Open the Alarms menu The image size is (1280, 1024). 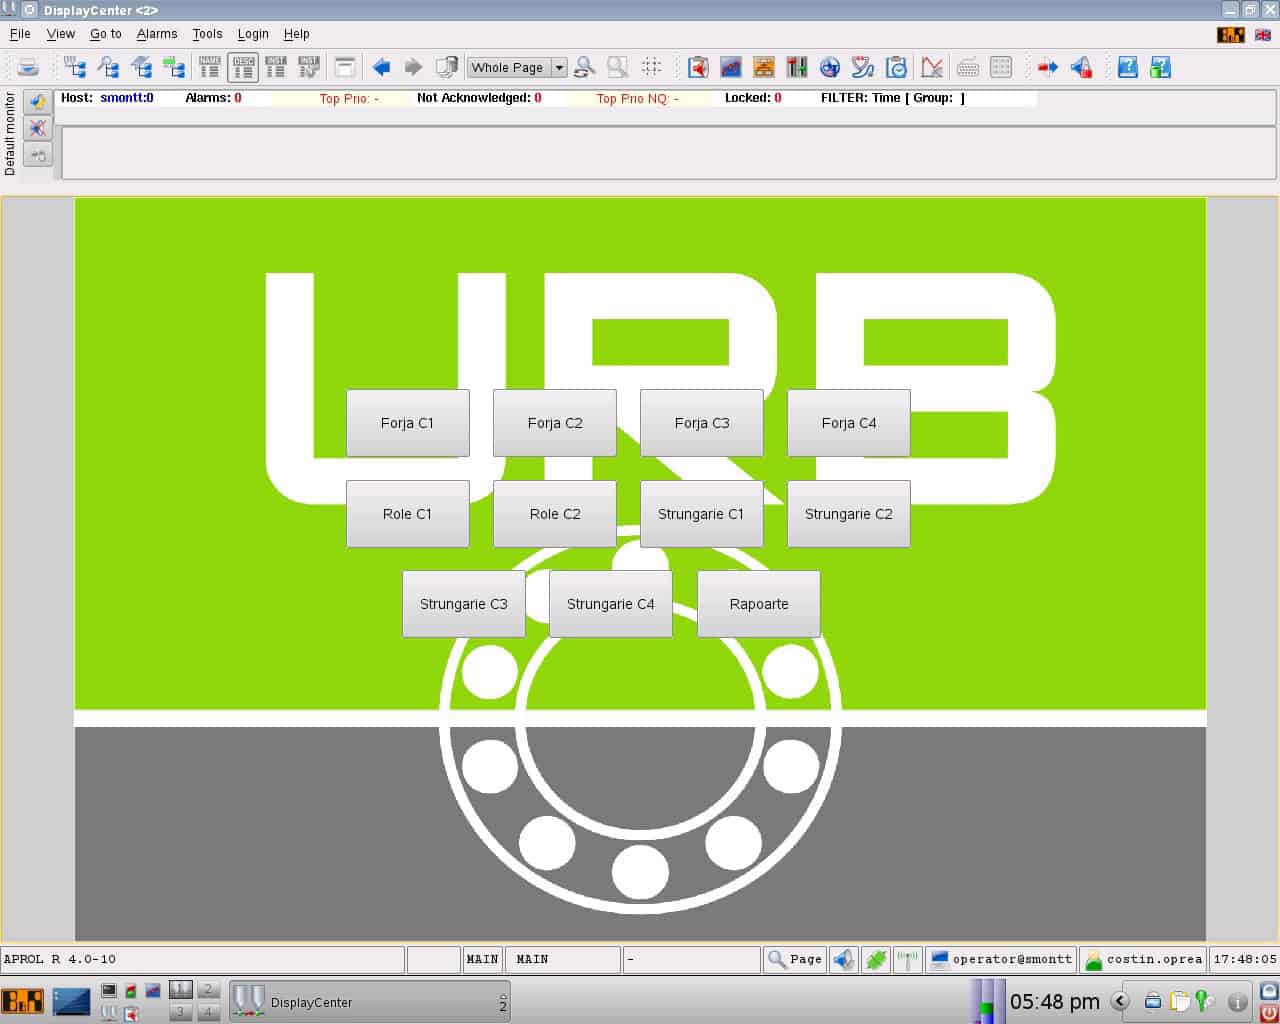pos(157,34)
